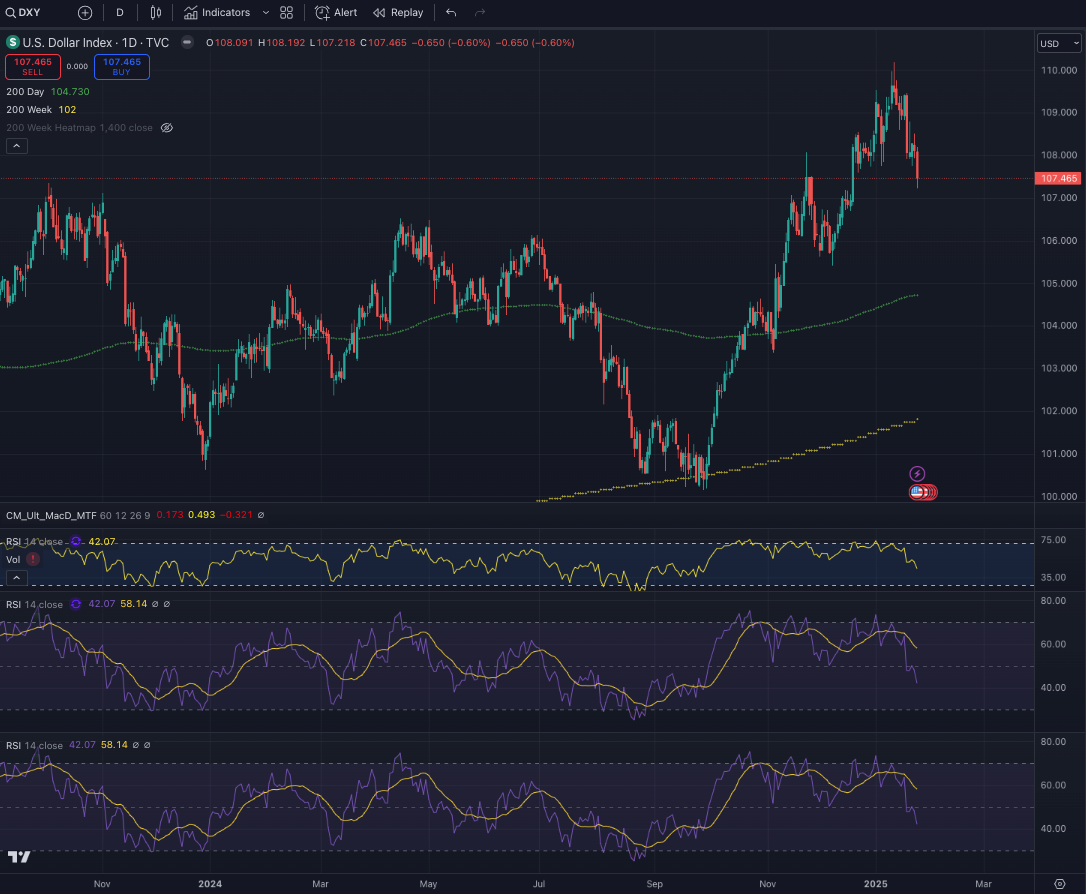Click the U.S. Dollar Index symbol logo
This screenshot has width=1086, height=894.
12,42
